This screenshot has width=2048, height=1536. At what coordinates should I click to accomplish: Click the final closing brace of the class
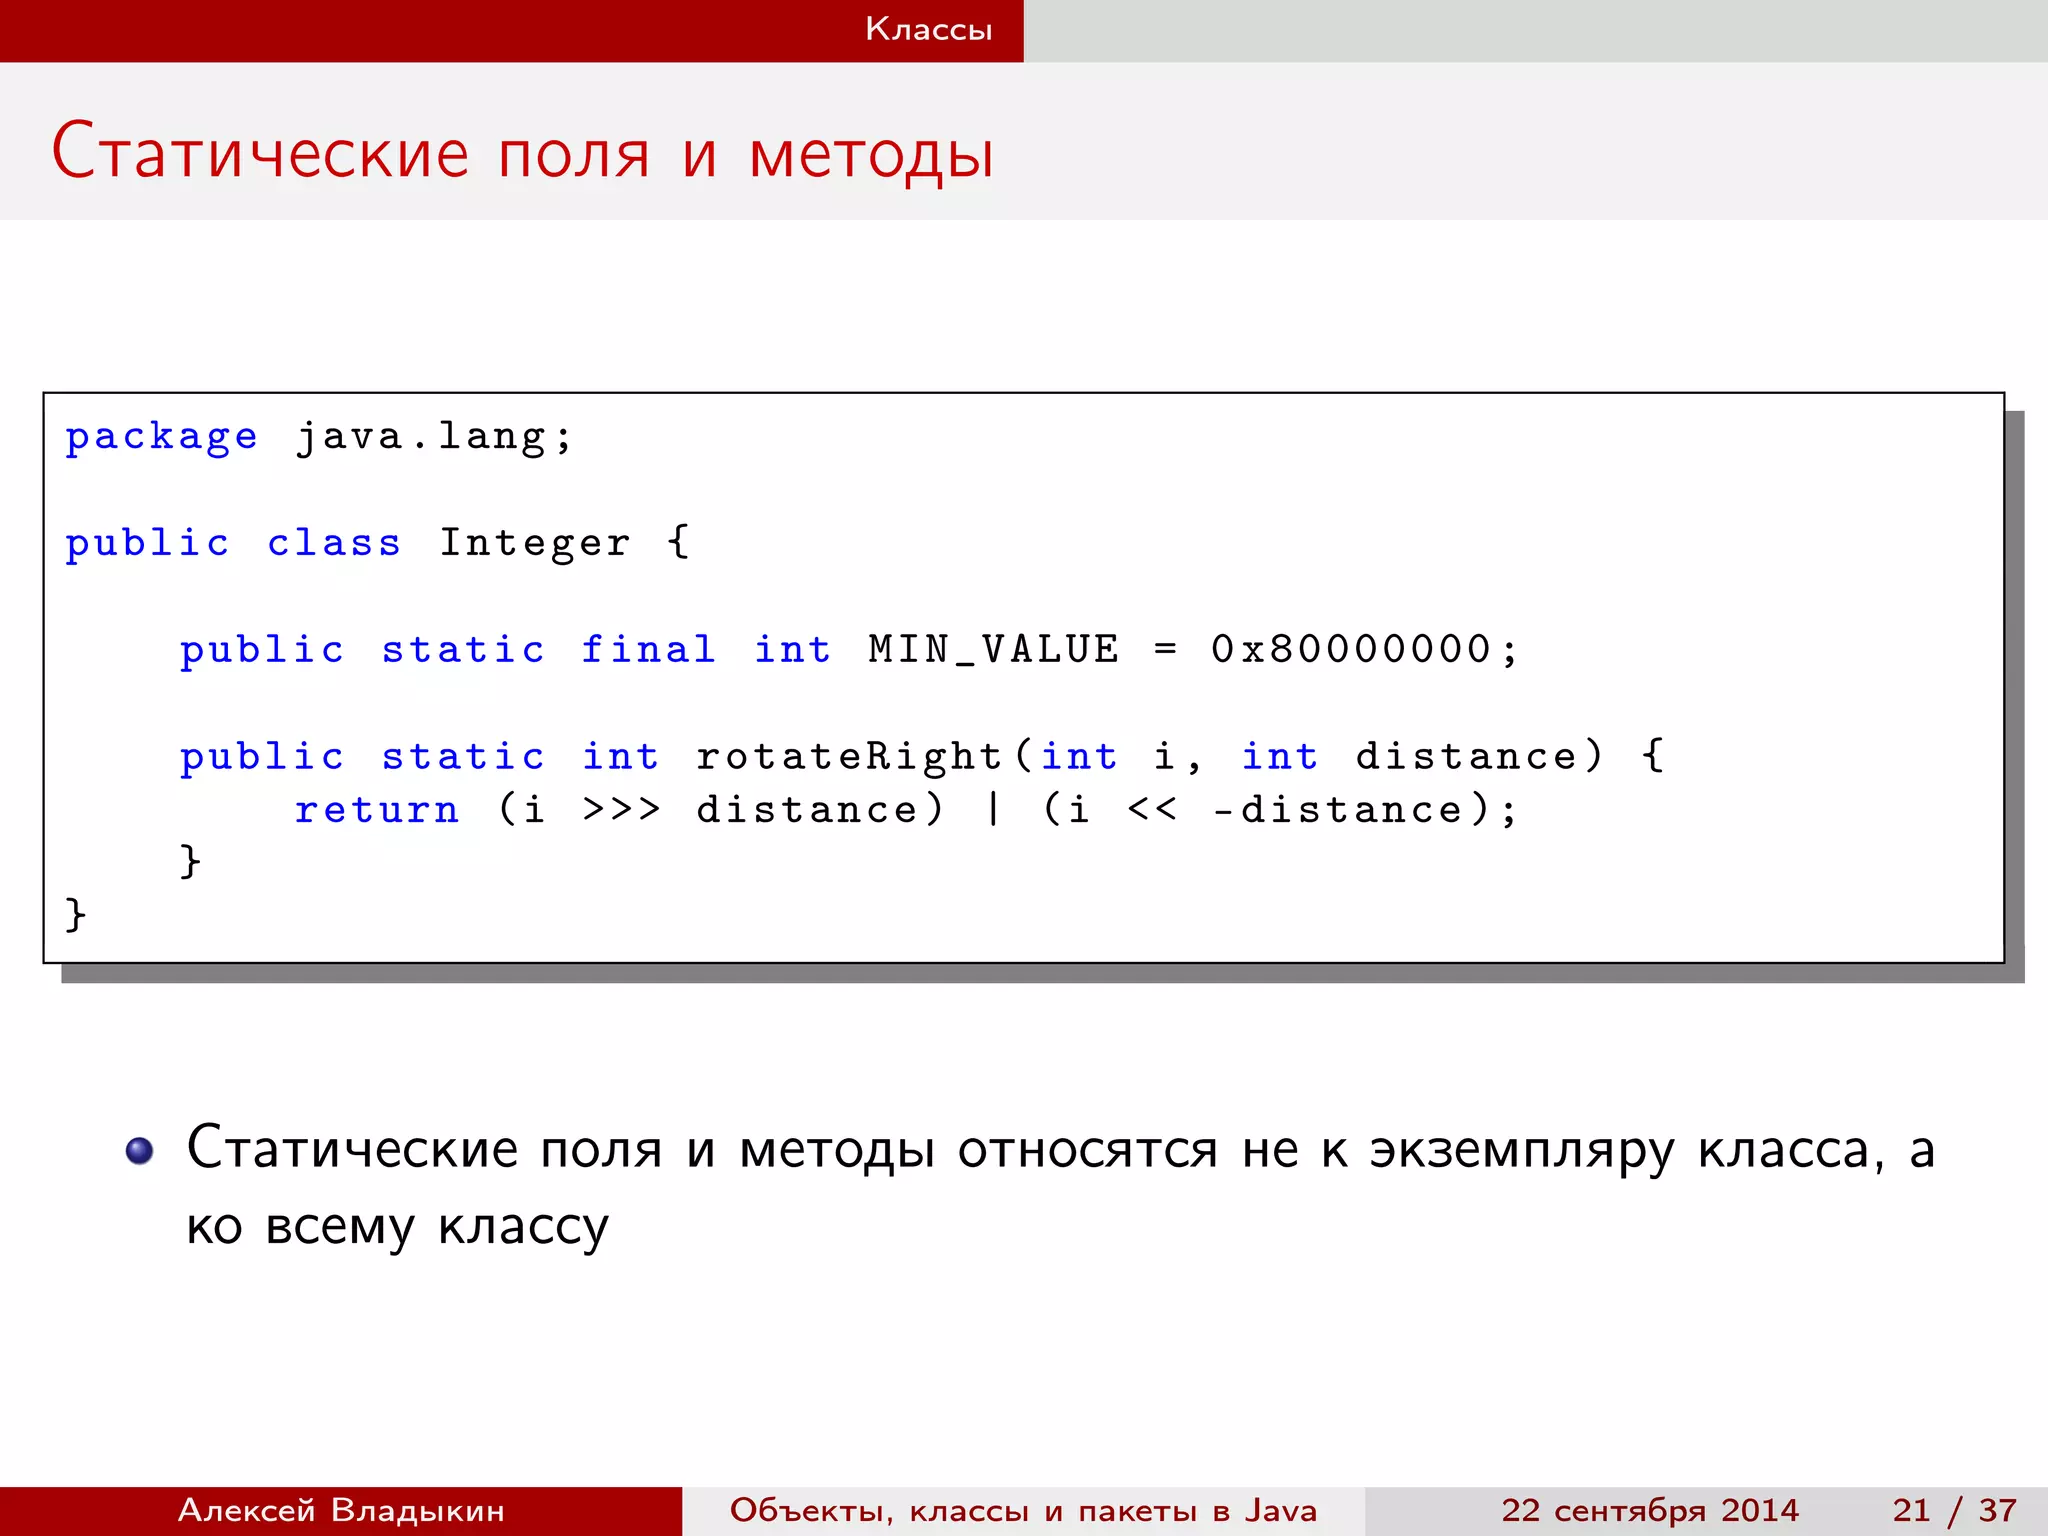pos(75,915)
